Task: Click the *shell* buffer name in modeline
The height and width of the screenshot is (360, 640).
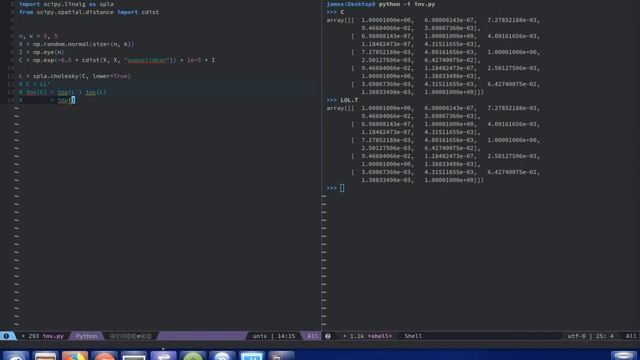Action: pyautogui.click(x=379, y=336)
